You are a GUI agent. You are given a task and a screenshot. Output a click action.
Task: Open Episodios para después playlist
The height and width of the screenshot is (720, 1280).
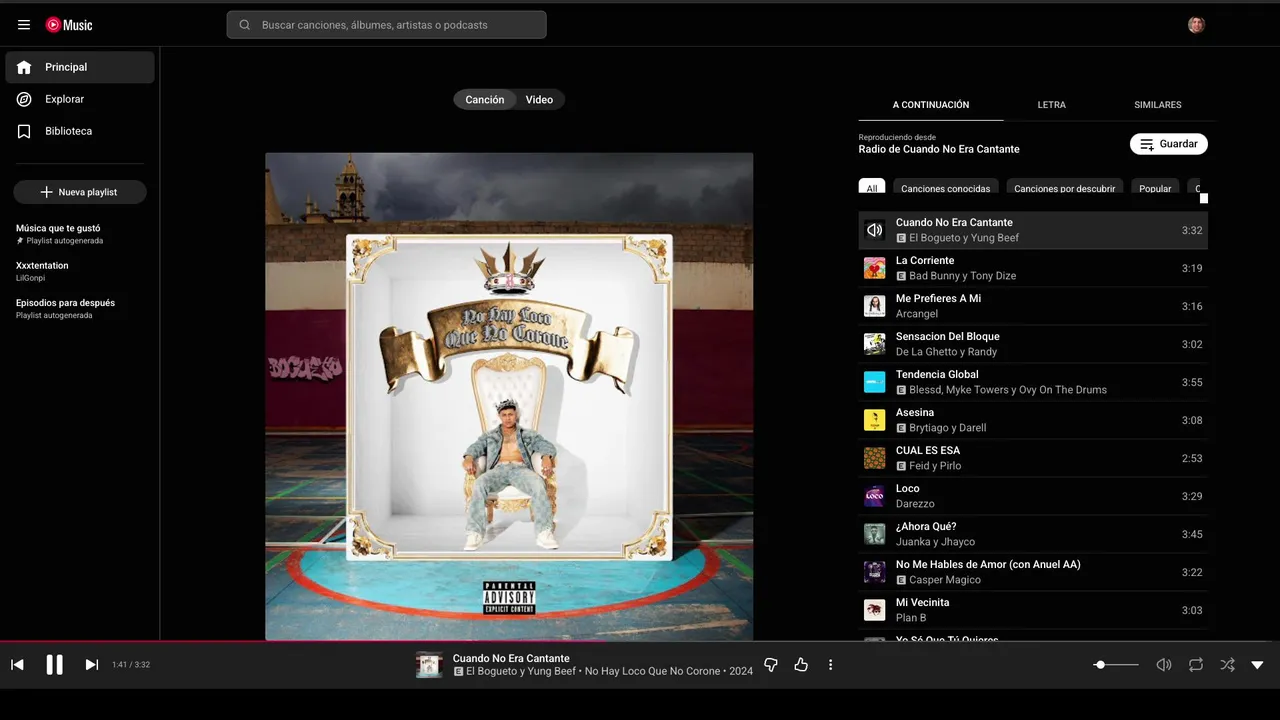coord(80,308)
